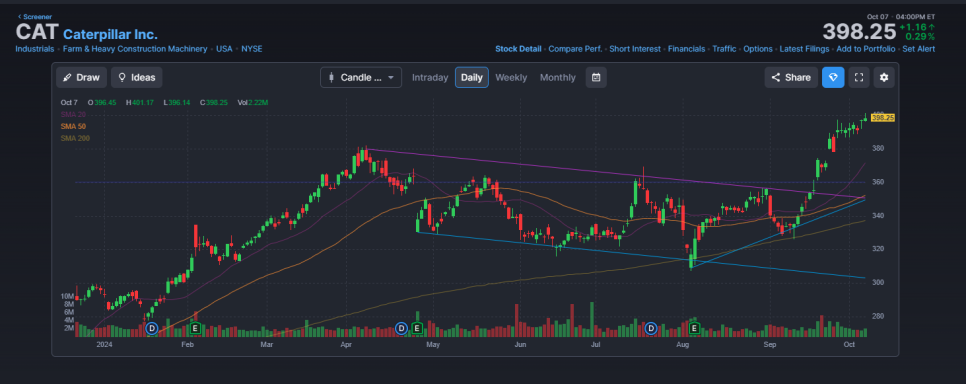The width and height of the screenshot is (966, 384).
Task: Open the chart settings gear icon
Action: (884, 78)
